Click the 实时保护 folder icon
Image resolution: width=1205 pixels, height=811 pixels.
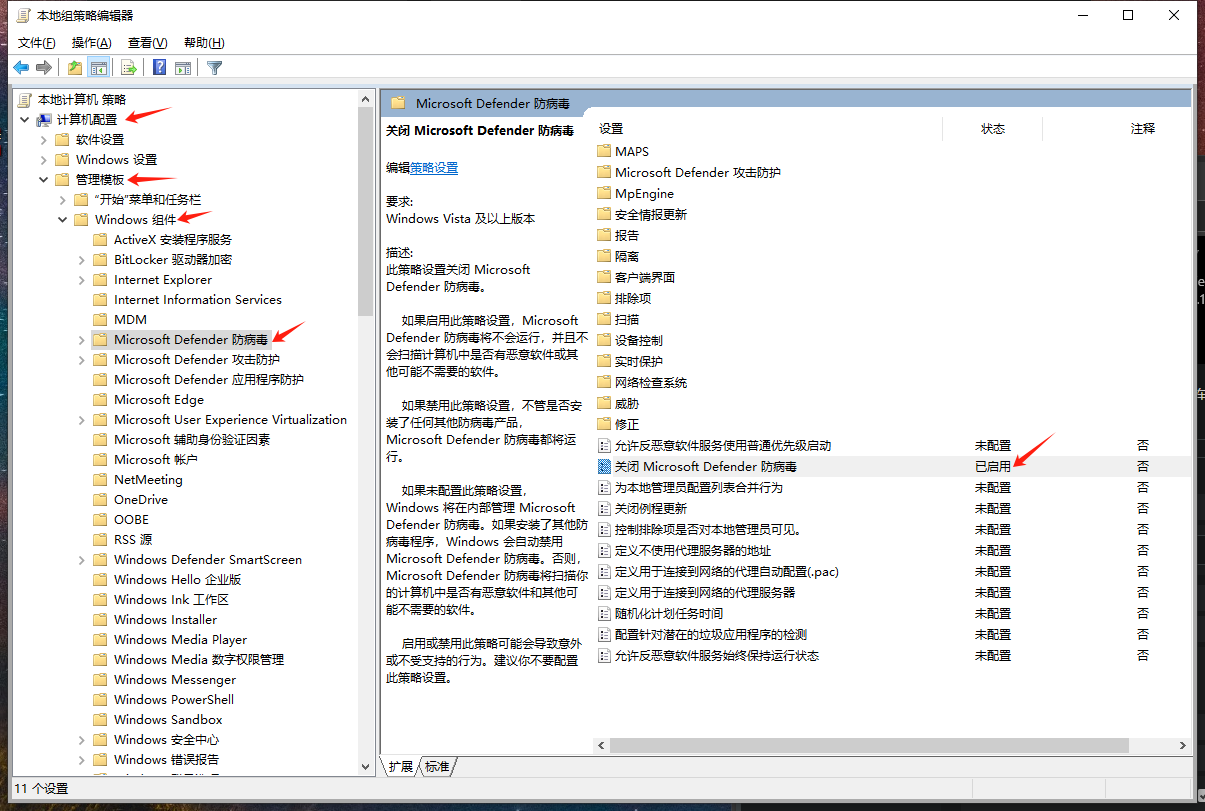[604, 361]
